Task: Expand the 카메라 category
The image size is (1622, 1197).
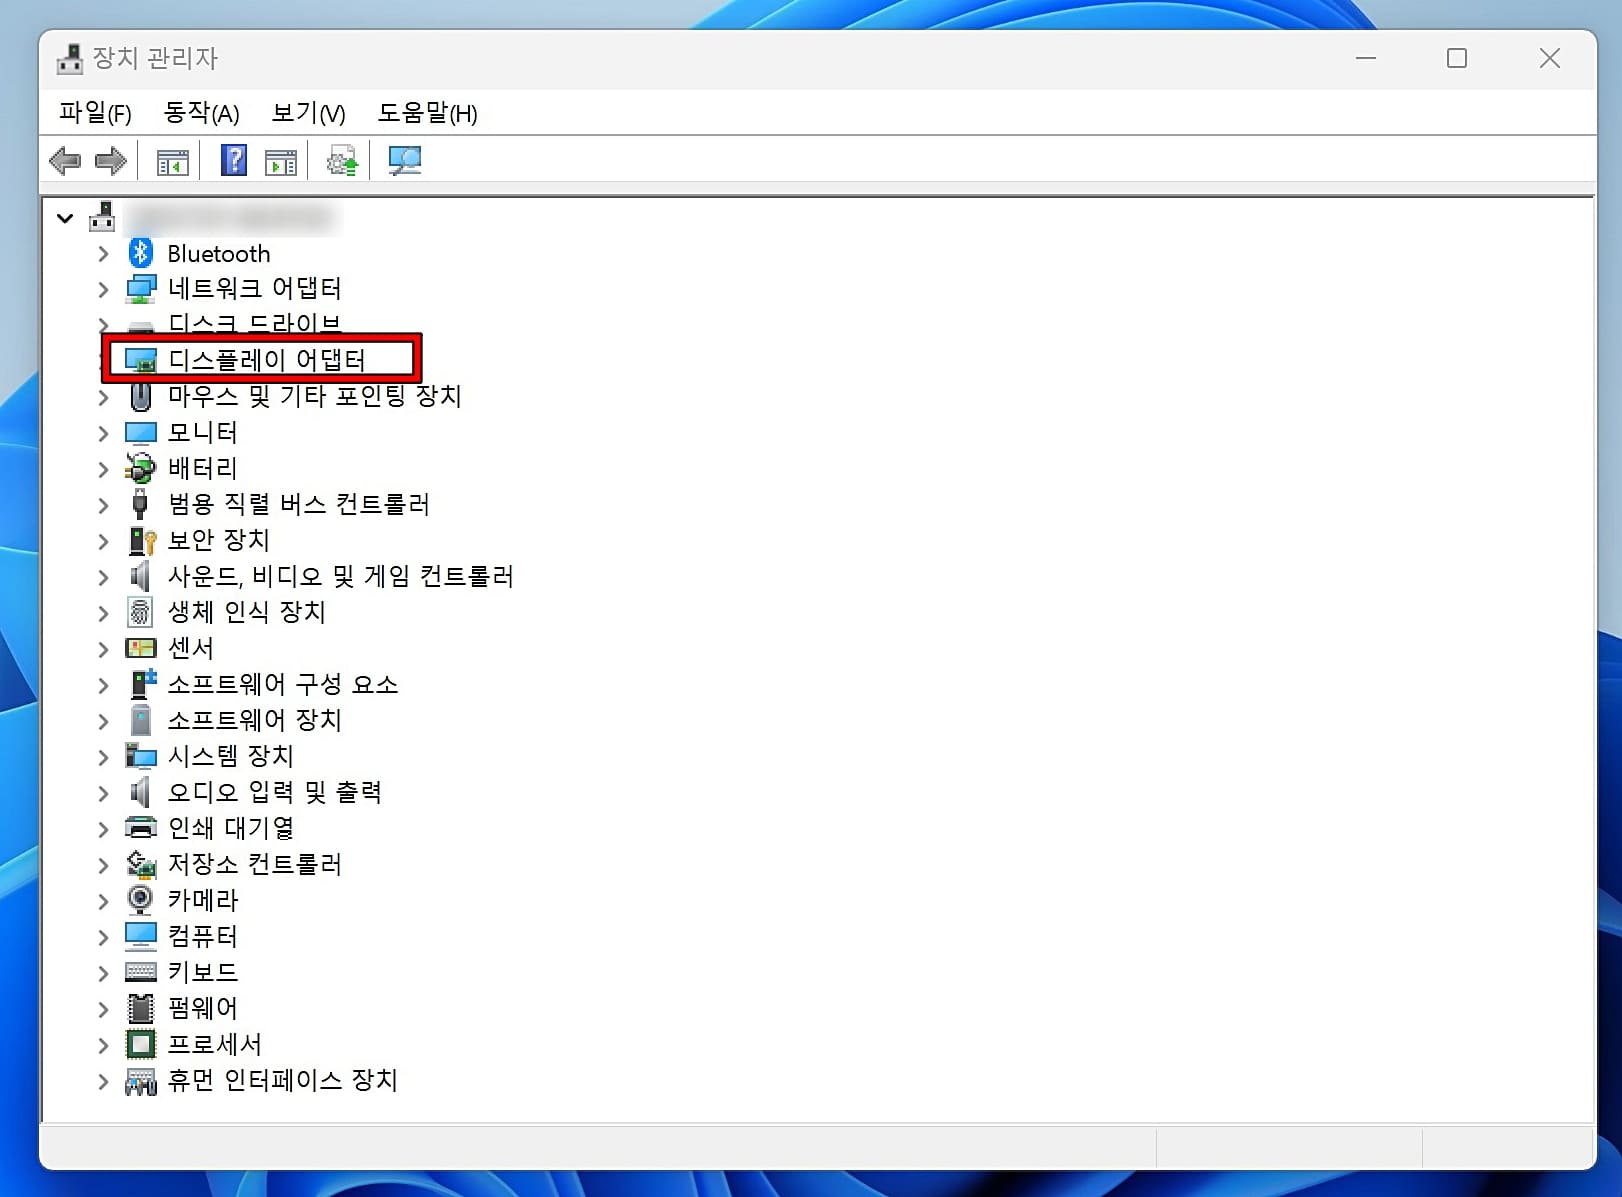Action: click(x=103, y=901)
